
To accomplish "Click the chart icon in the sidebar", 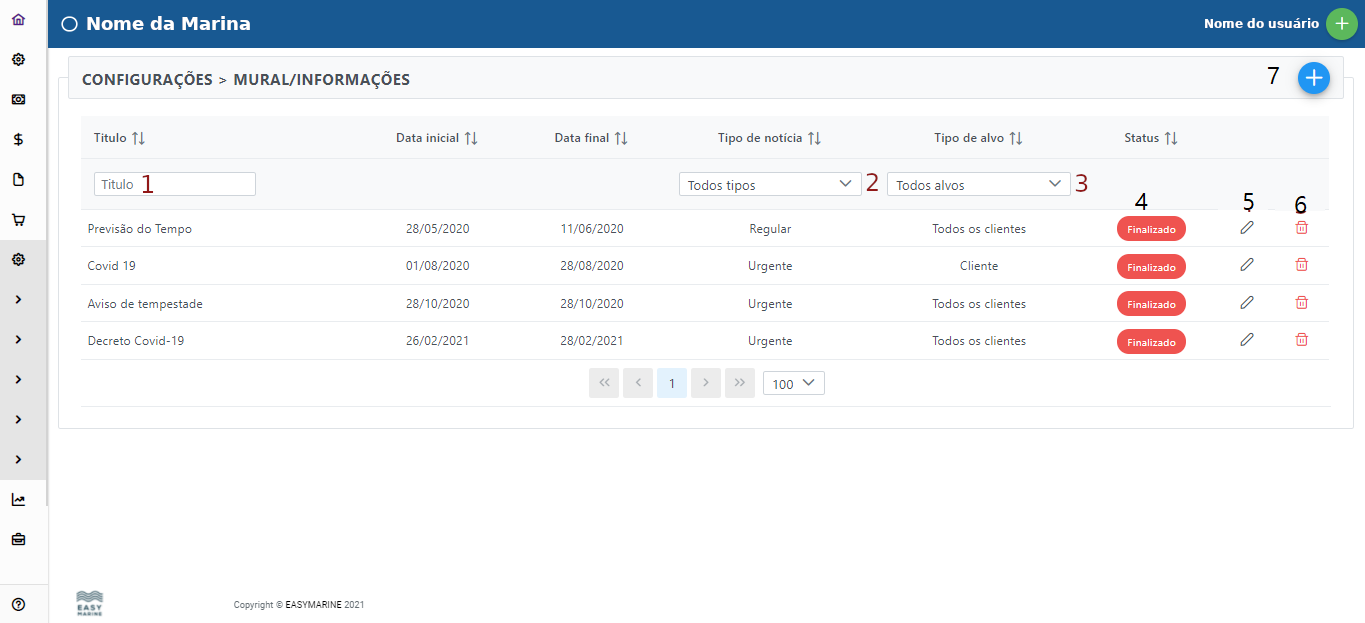I will pyautogui.click(x=18, y=500).
